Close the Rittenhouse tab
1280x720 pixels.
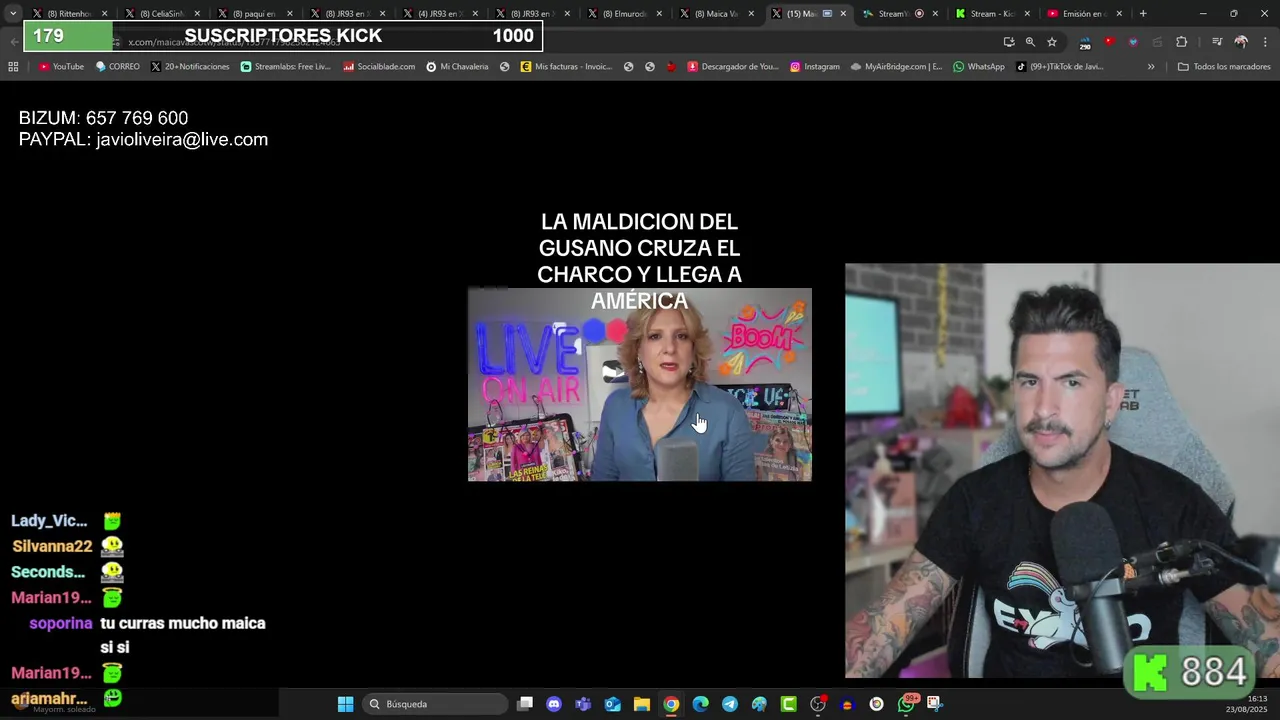pyautogui.click(x=104, y=14)
